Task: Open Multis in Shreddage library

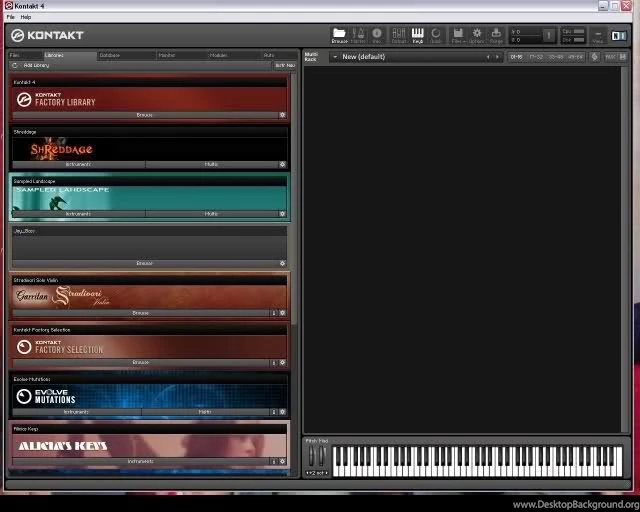Action: tap(211, 164)
